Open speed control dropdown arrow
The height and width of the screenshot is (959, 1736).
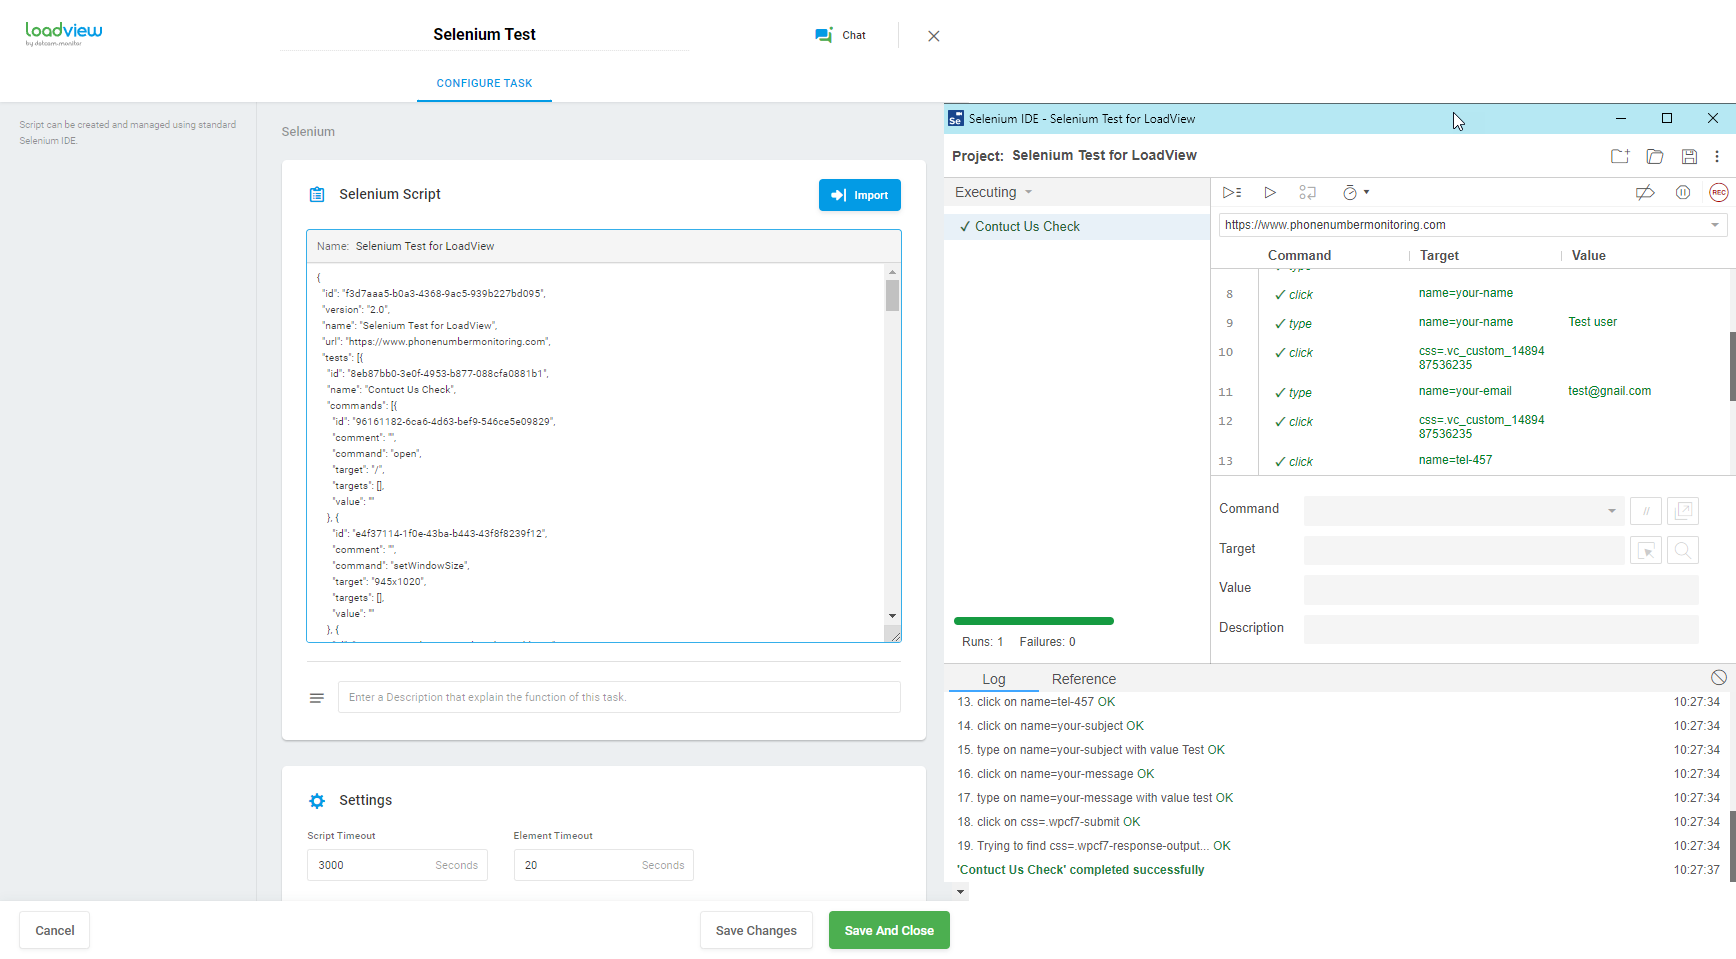tap(1366, 192)
